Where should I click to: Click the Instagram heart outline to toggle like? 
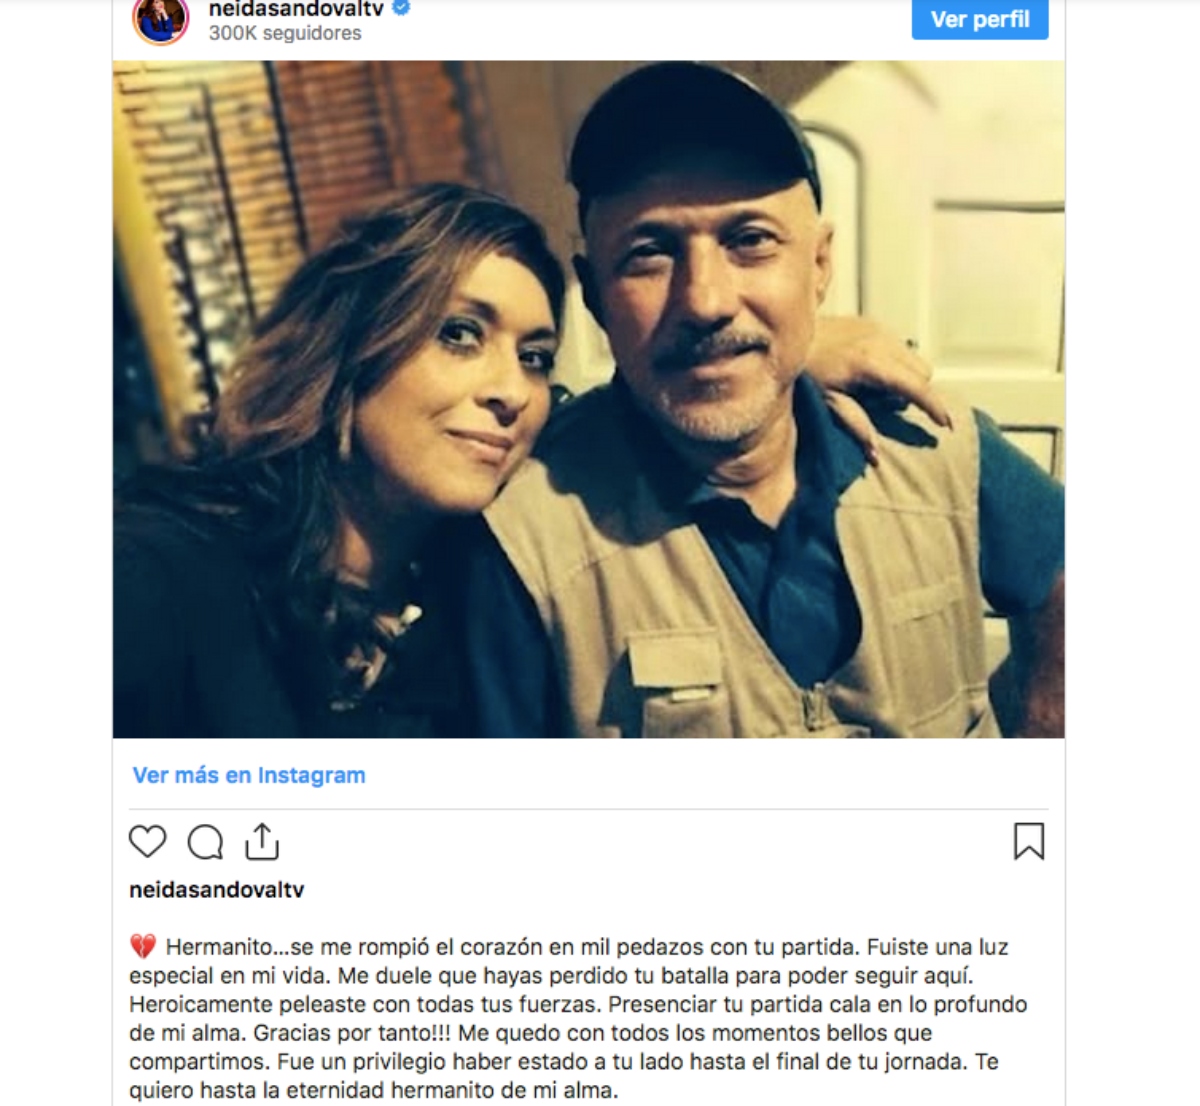pyautogui.click(x=146, y=843)
